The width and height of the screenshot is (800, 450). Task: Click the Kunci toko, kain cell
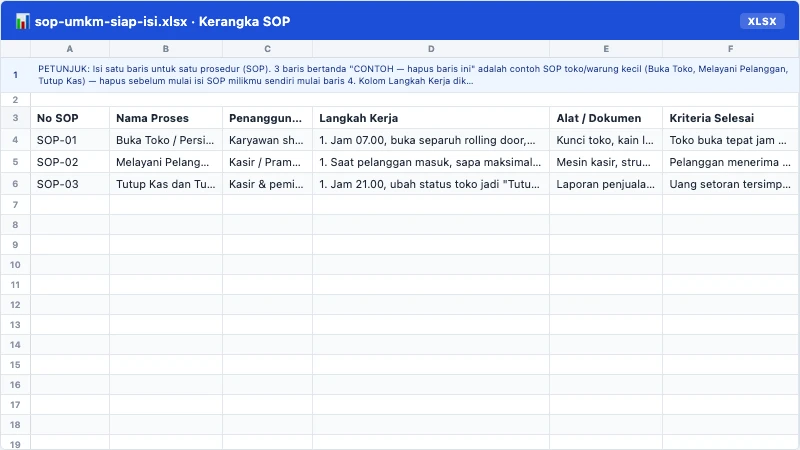[606, 140]
